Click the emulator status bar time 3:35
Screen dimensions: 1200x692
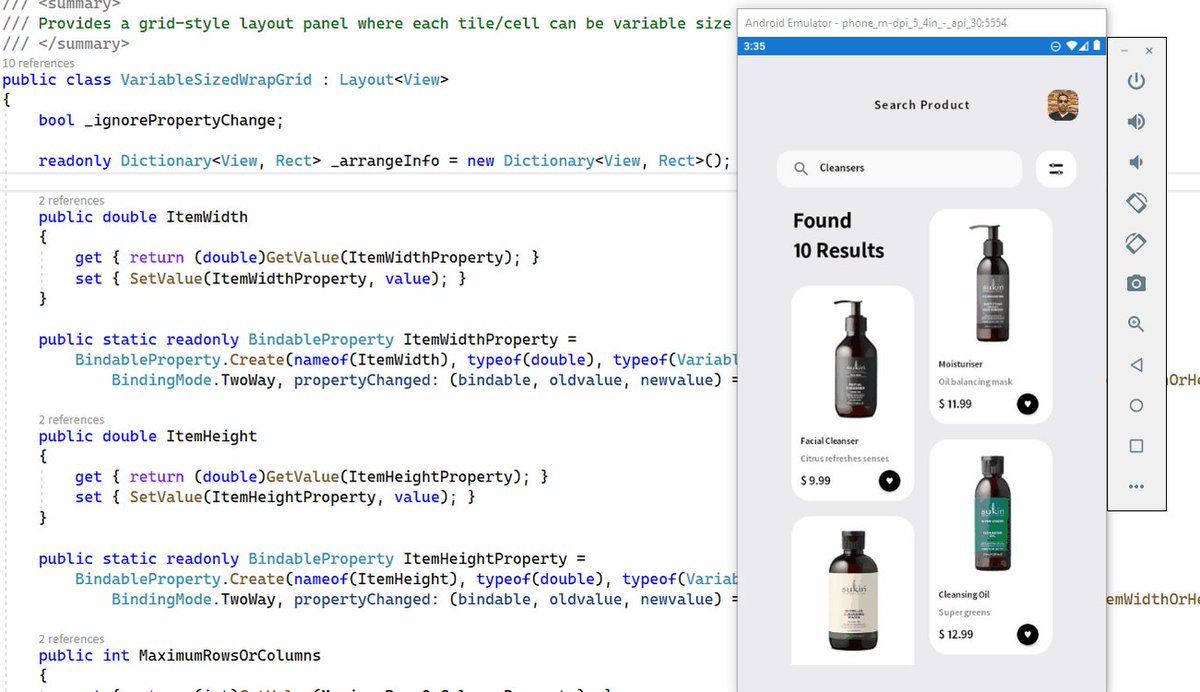click(x=754, y=47)
